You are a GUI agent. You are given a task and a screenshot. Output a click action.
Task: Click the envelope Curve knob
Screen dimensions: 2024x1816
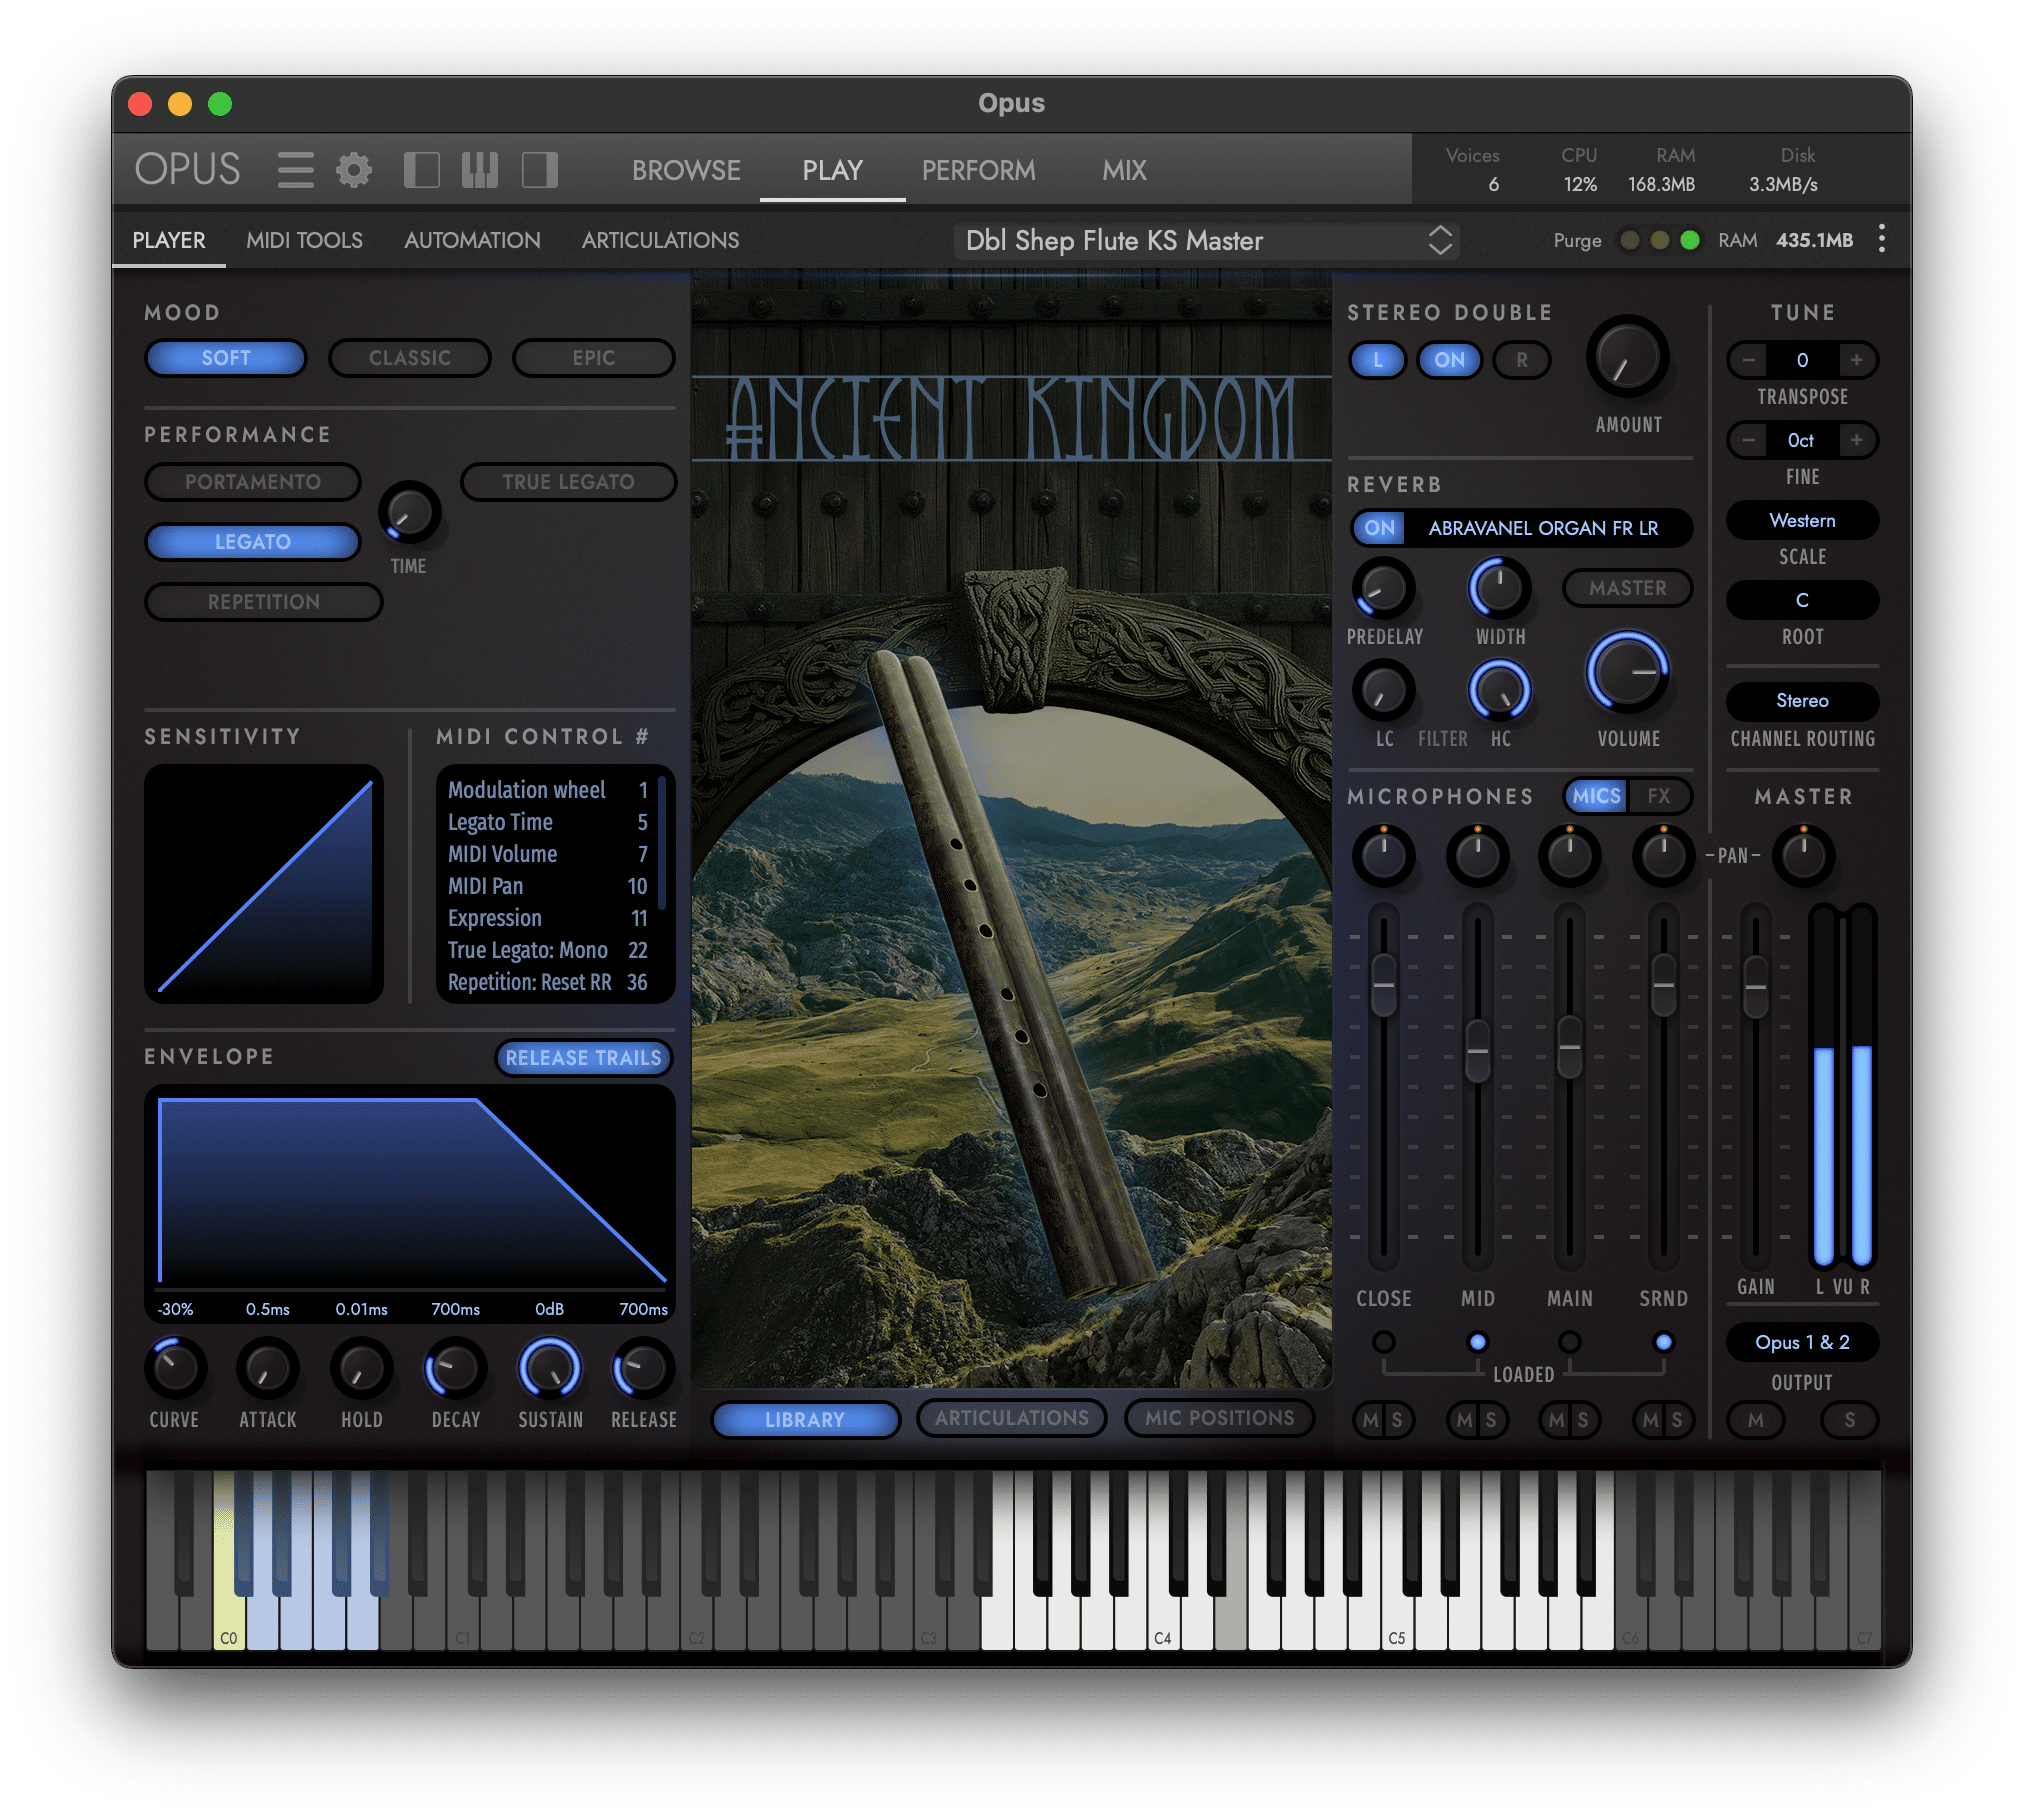click(175, 1368)
